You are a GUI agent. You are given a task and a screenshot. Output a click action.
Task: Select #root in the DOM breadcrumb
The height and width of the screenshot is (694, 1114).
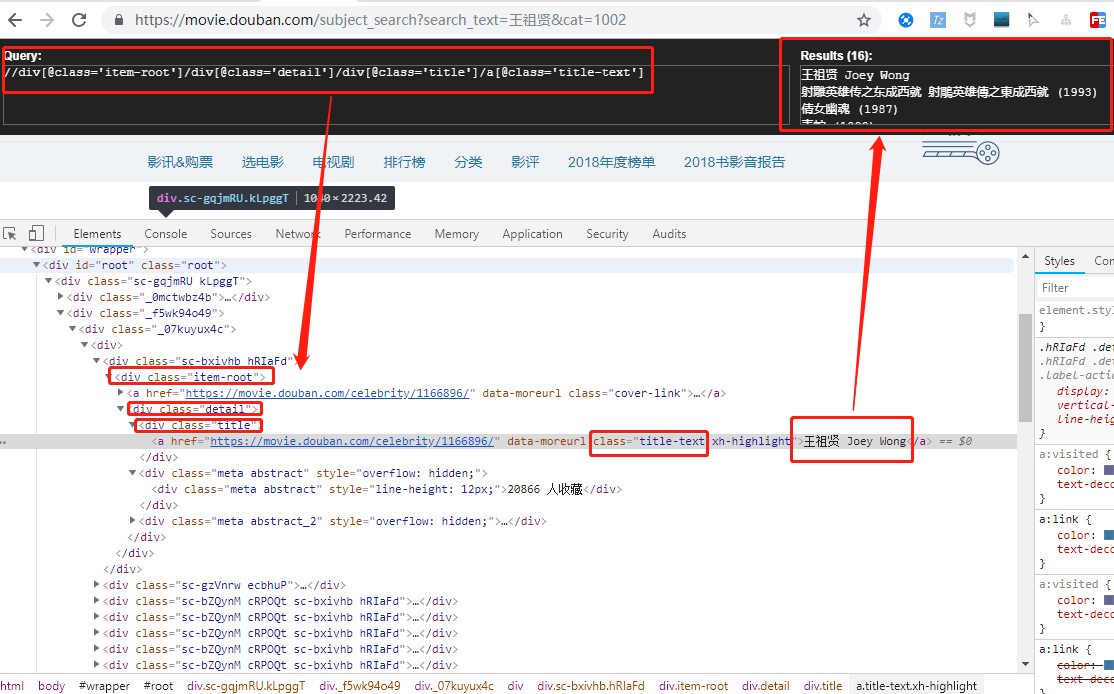[158, 685]
